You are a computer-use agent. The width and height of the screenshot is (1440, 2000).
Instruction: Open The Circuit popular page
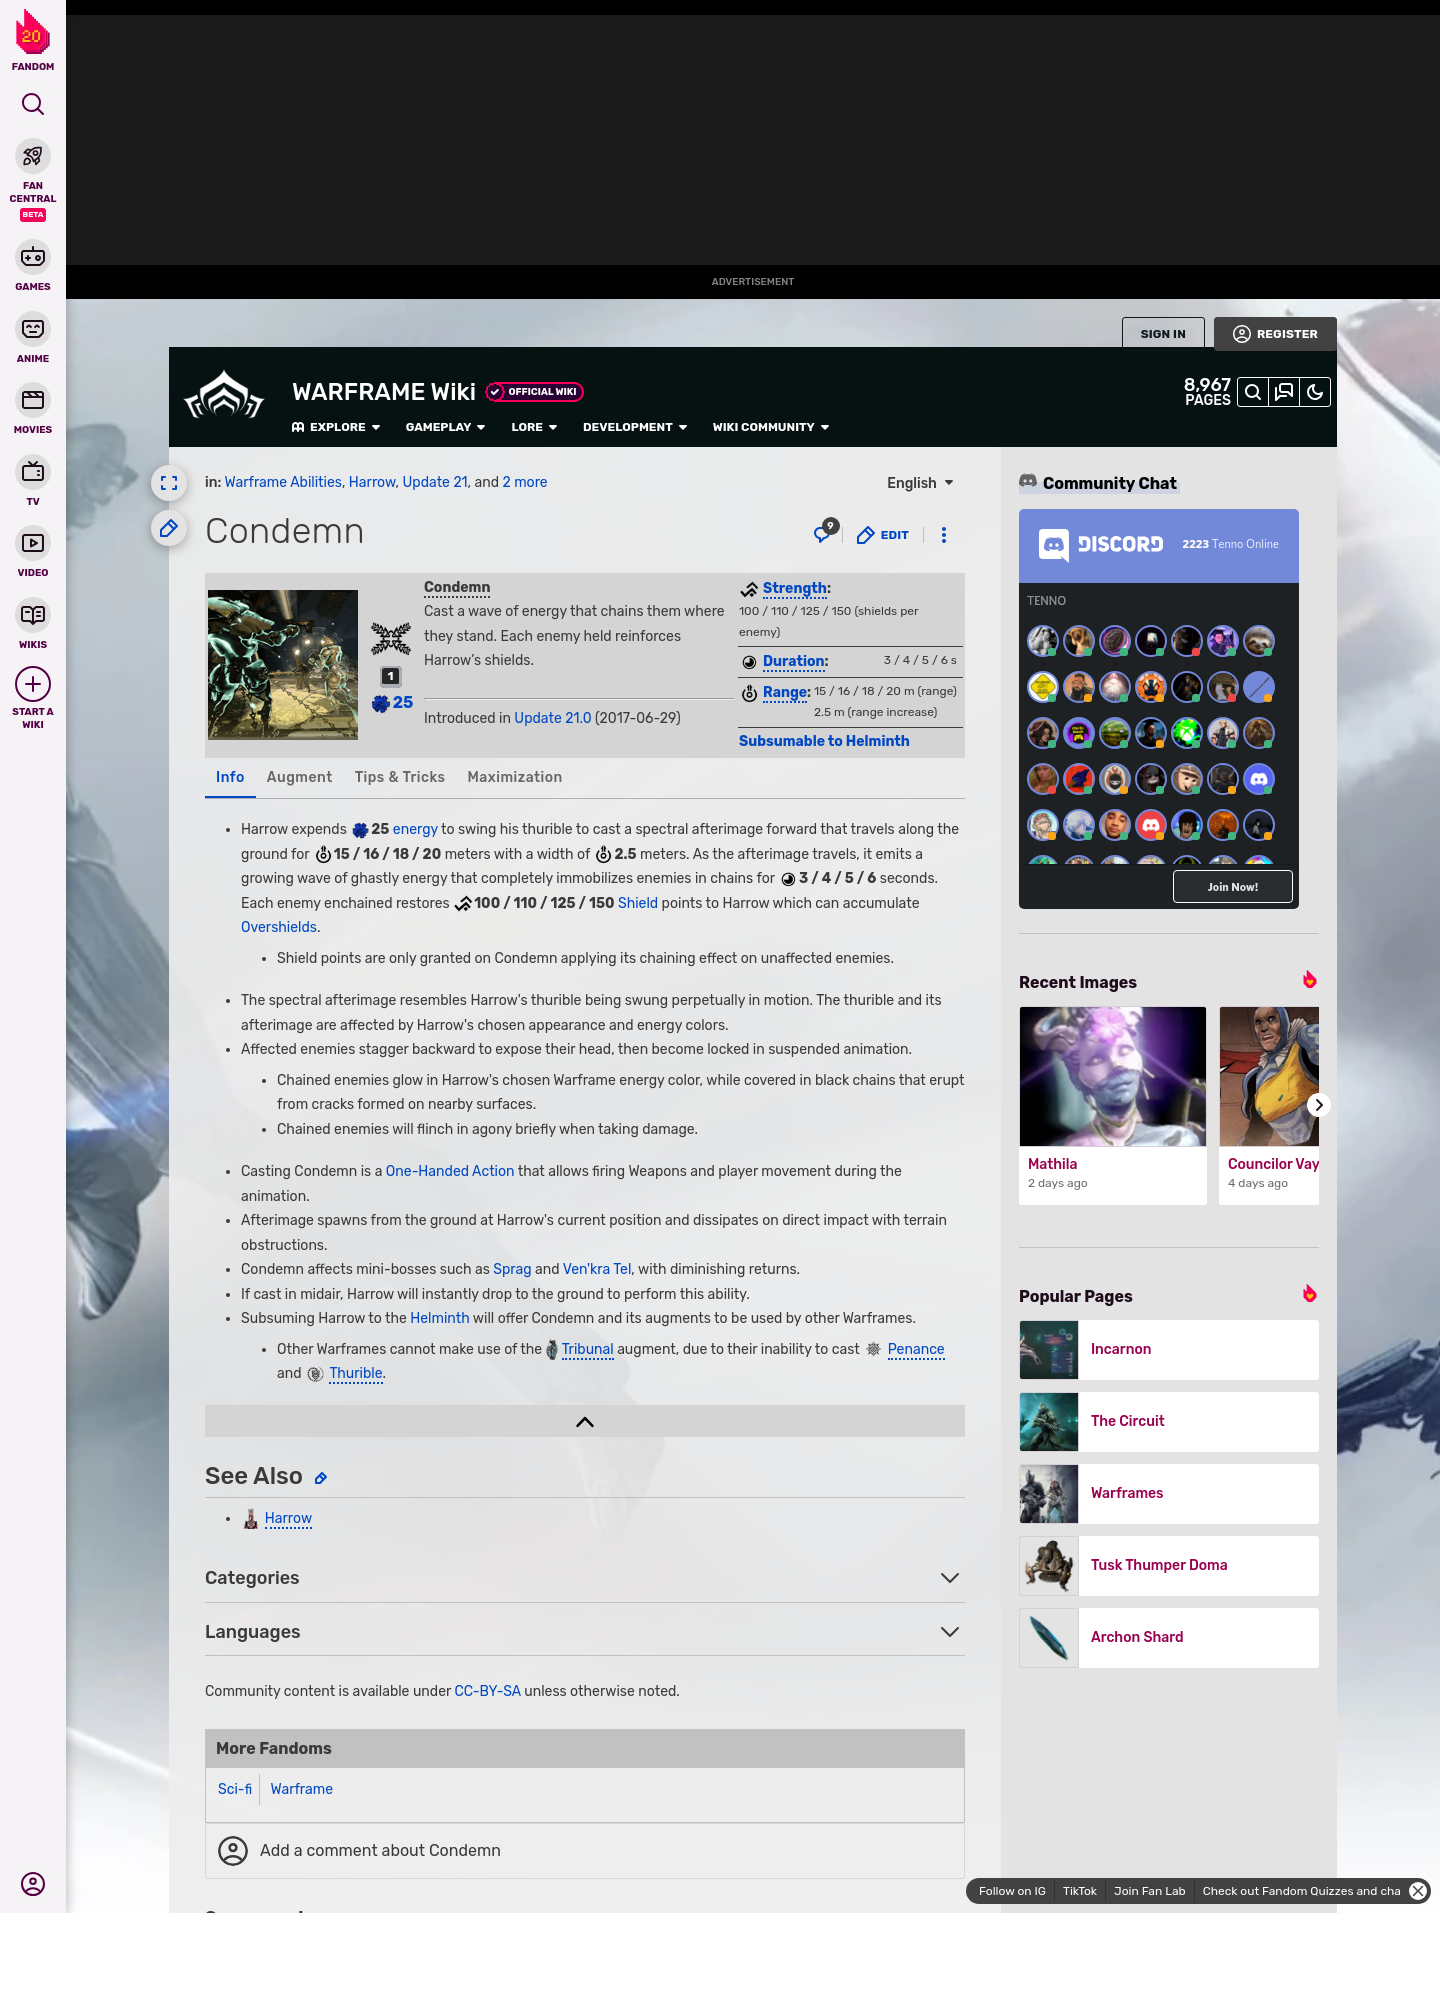(x=1169, y=1422)
